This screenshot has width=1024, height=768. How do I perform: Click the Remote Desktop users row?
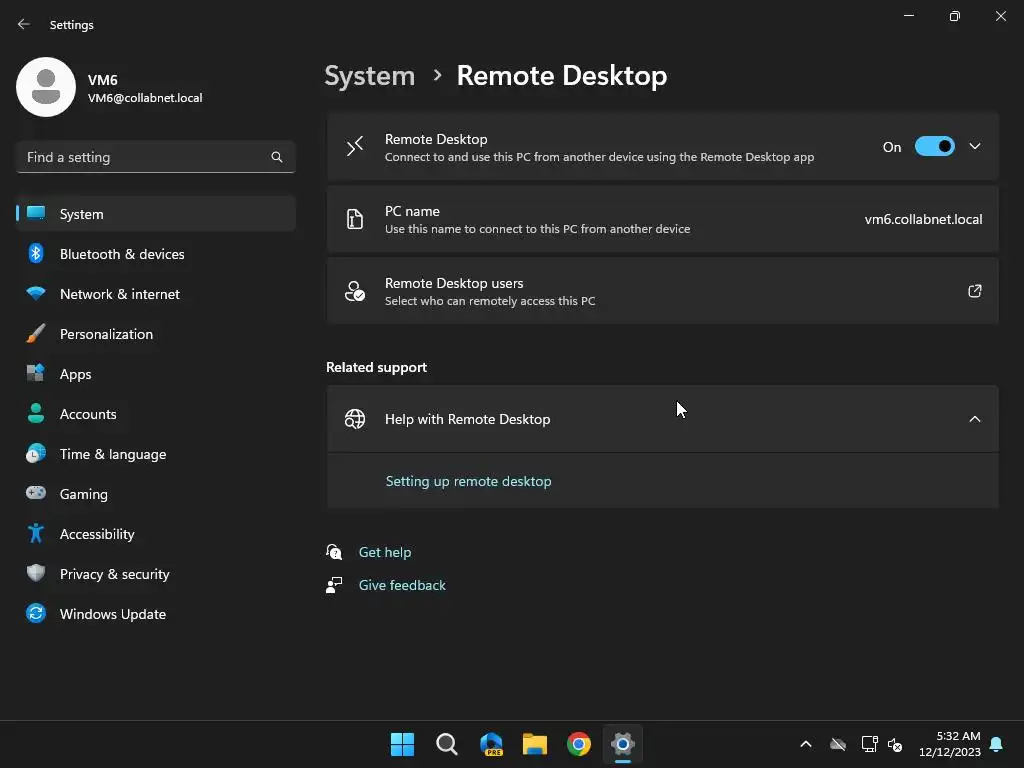663,291
